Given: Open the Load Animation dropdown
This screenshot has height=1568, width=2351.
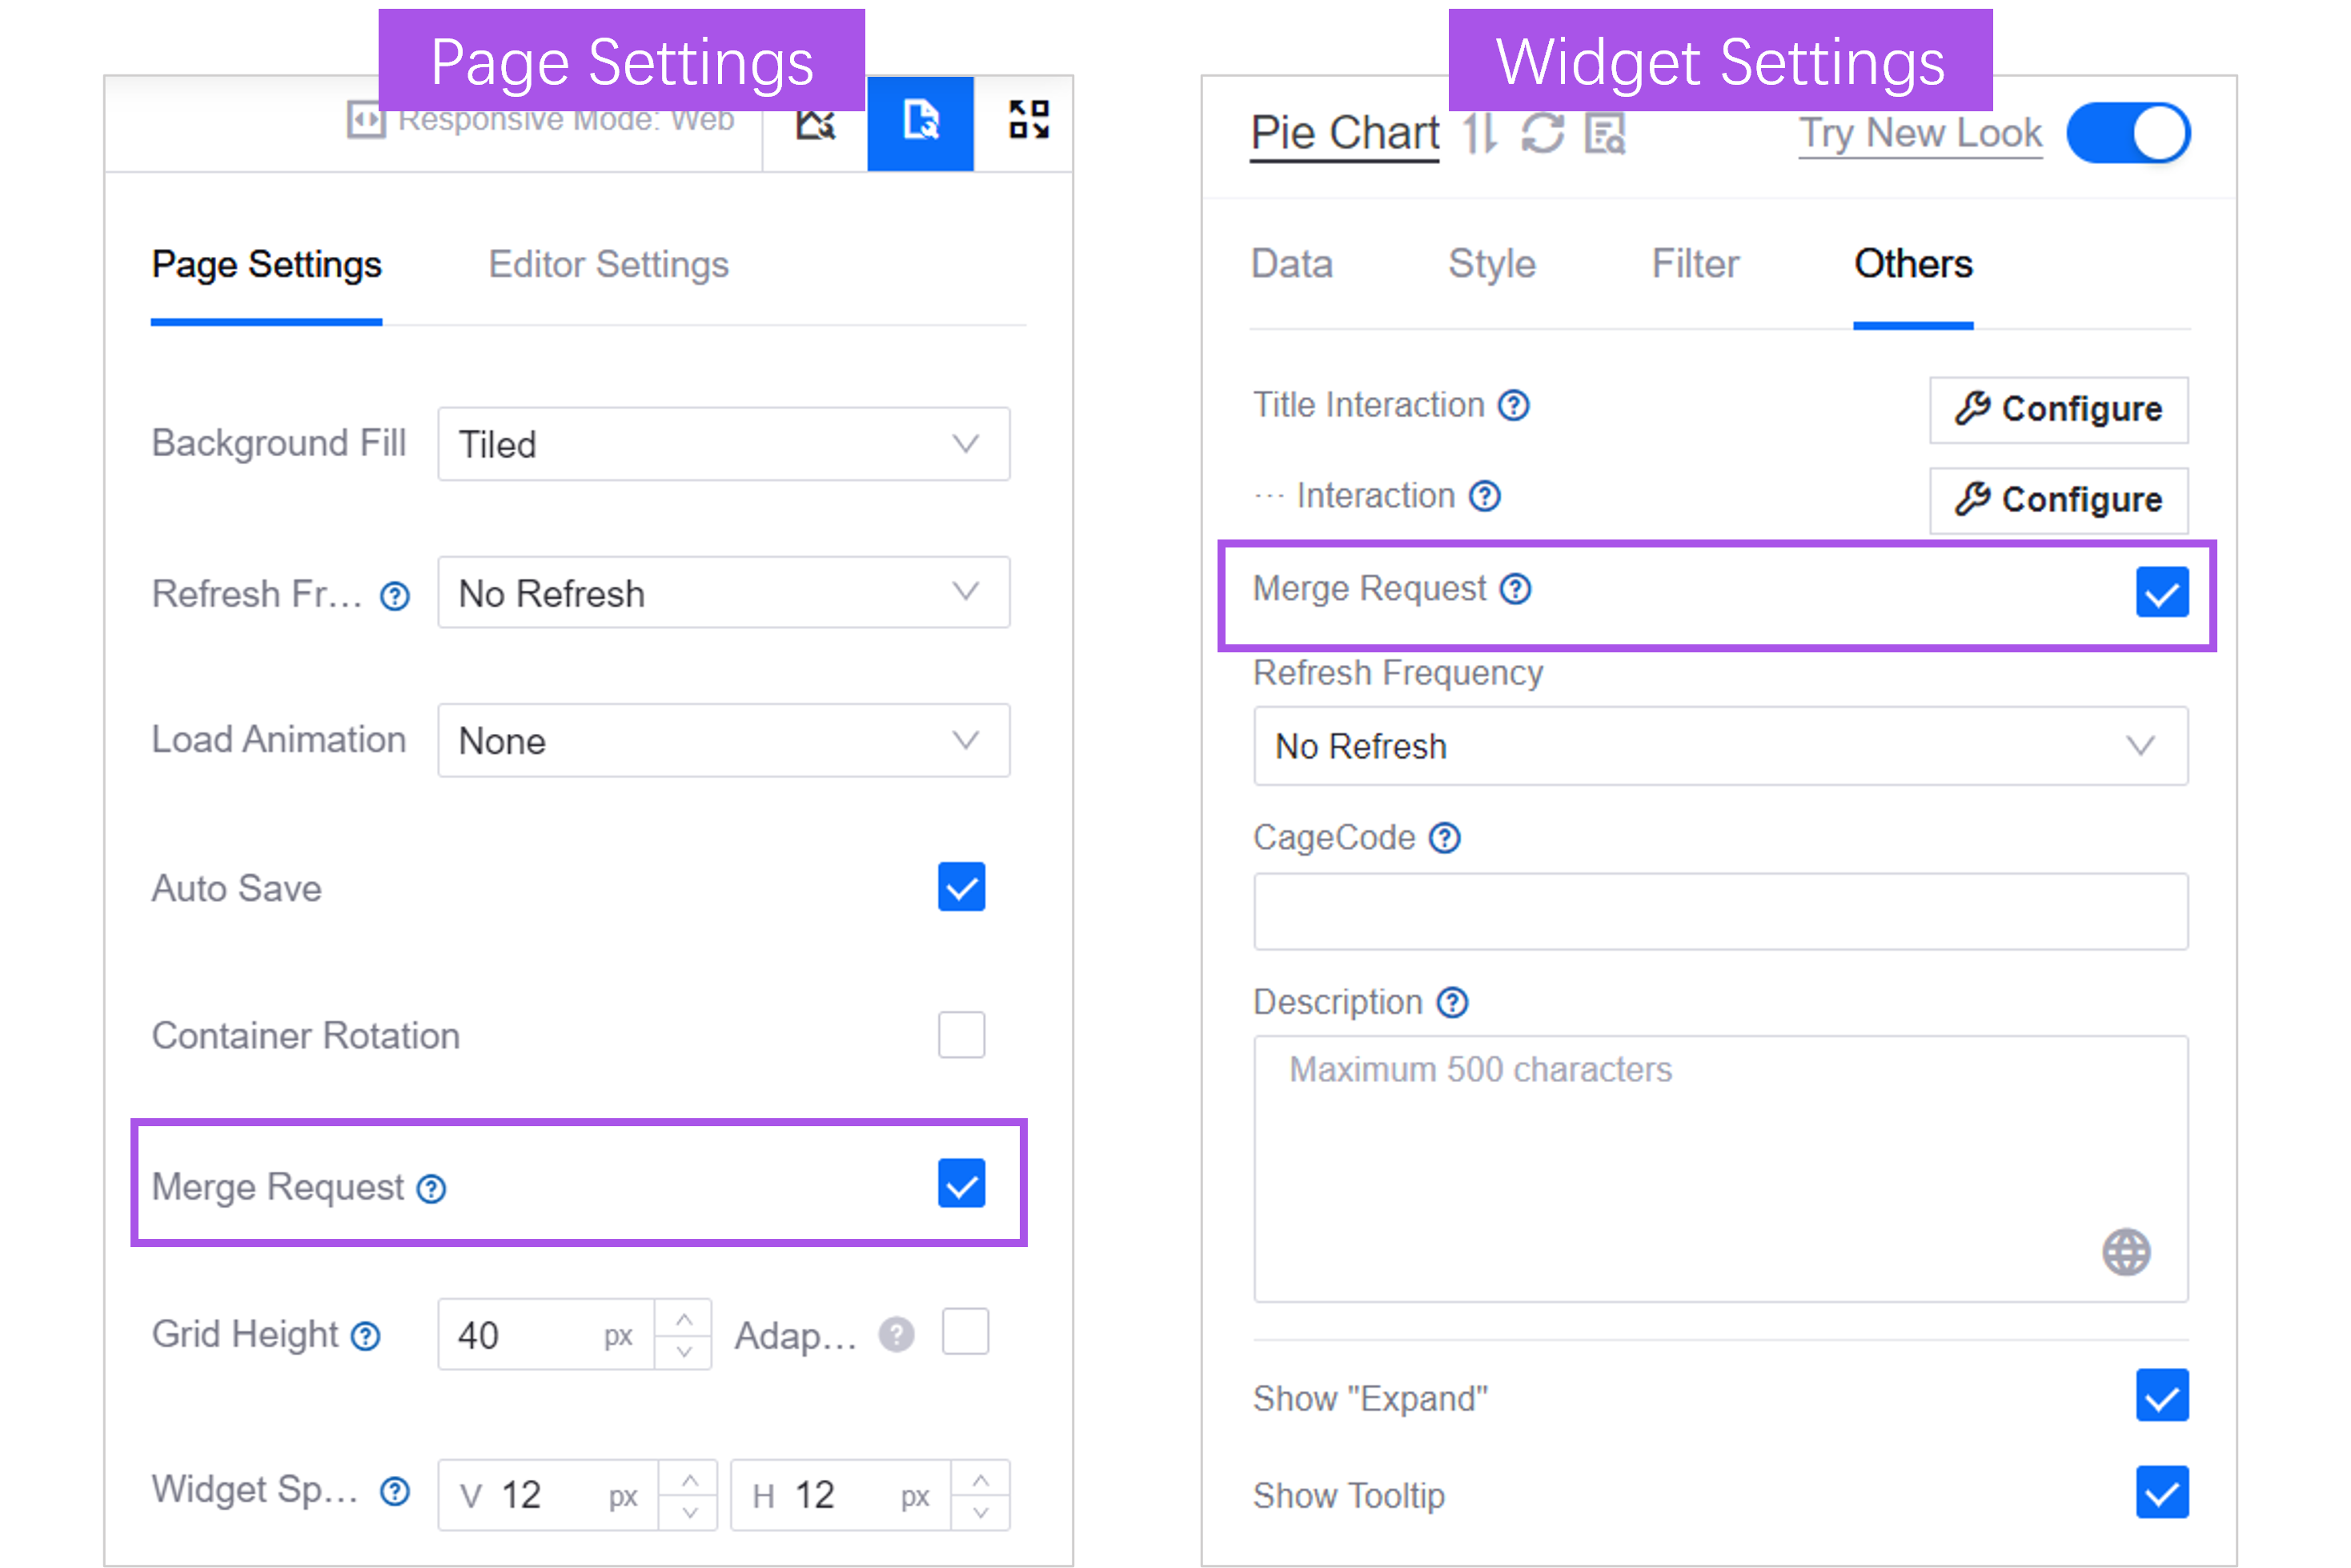Looking at the screenshot, I should coord(723,741).
